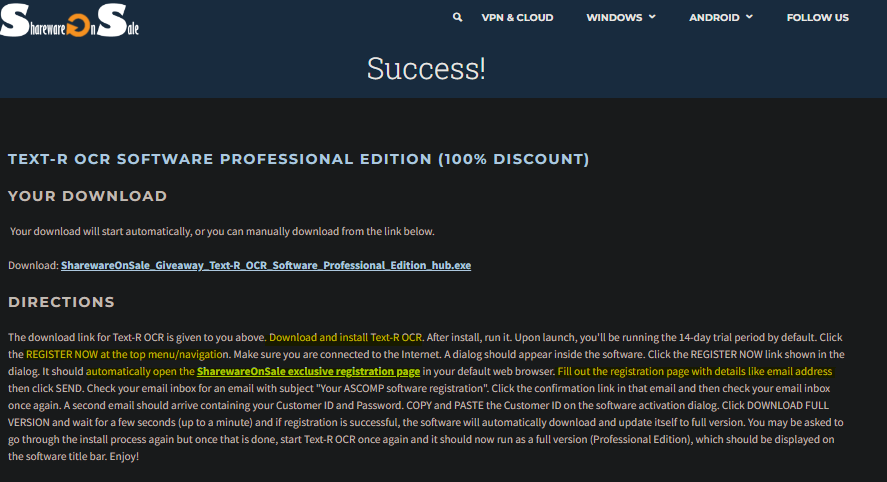Open the FOLLOW US menu item
This screenshot has height=482, width=887.
817,18
